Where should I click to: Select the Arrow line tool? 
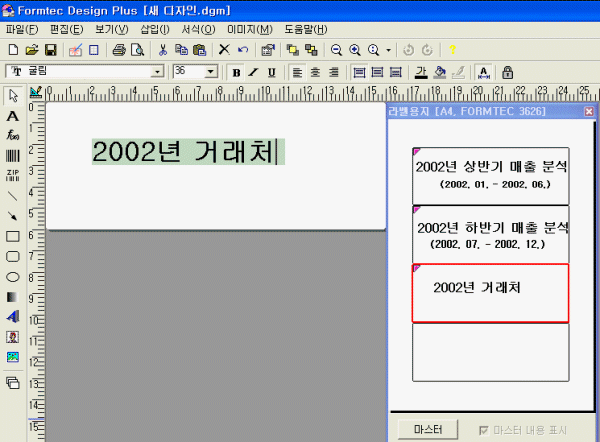pos(13,216)
